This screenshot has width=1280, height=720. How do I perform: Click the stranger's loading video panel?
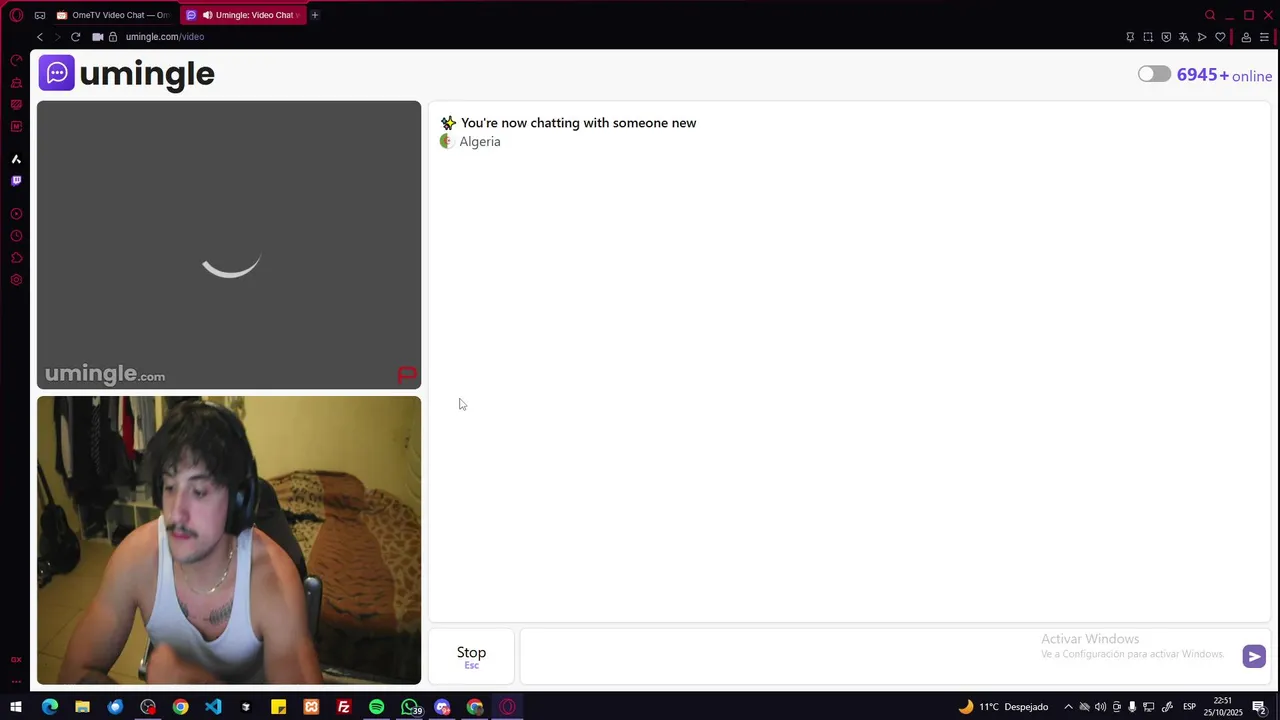click(x=229, y=245)
